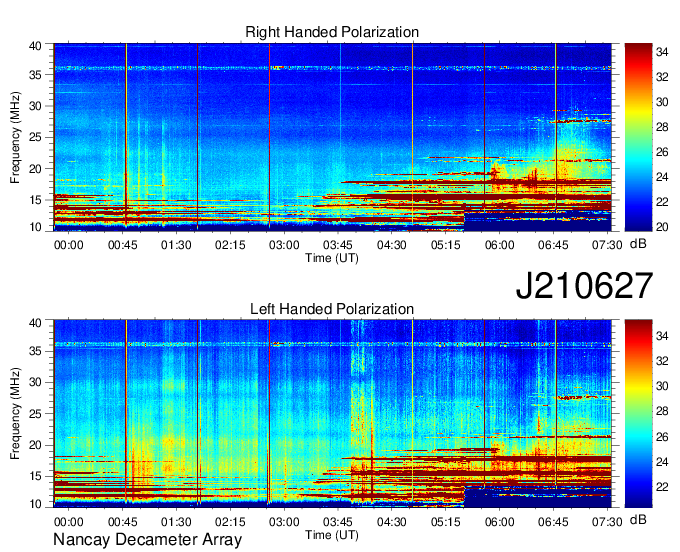Click 01:30 time tick on right-handed plot
Screen dimensions: 680x552
(x=176, y=245)
